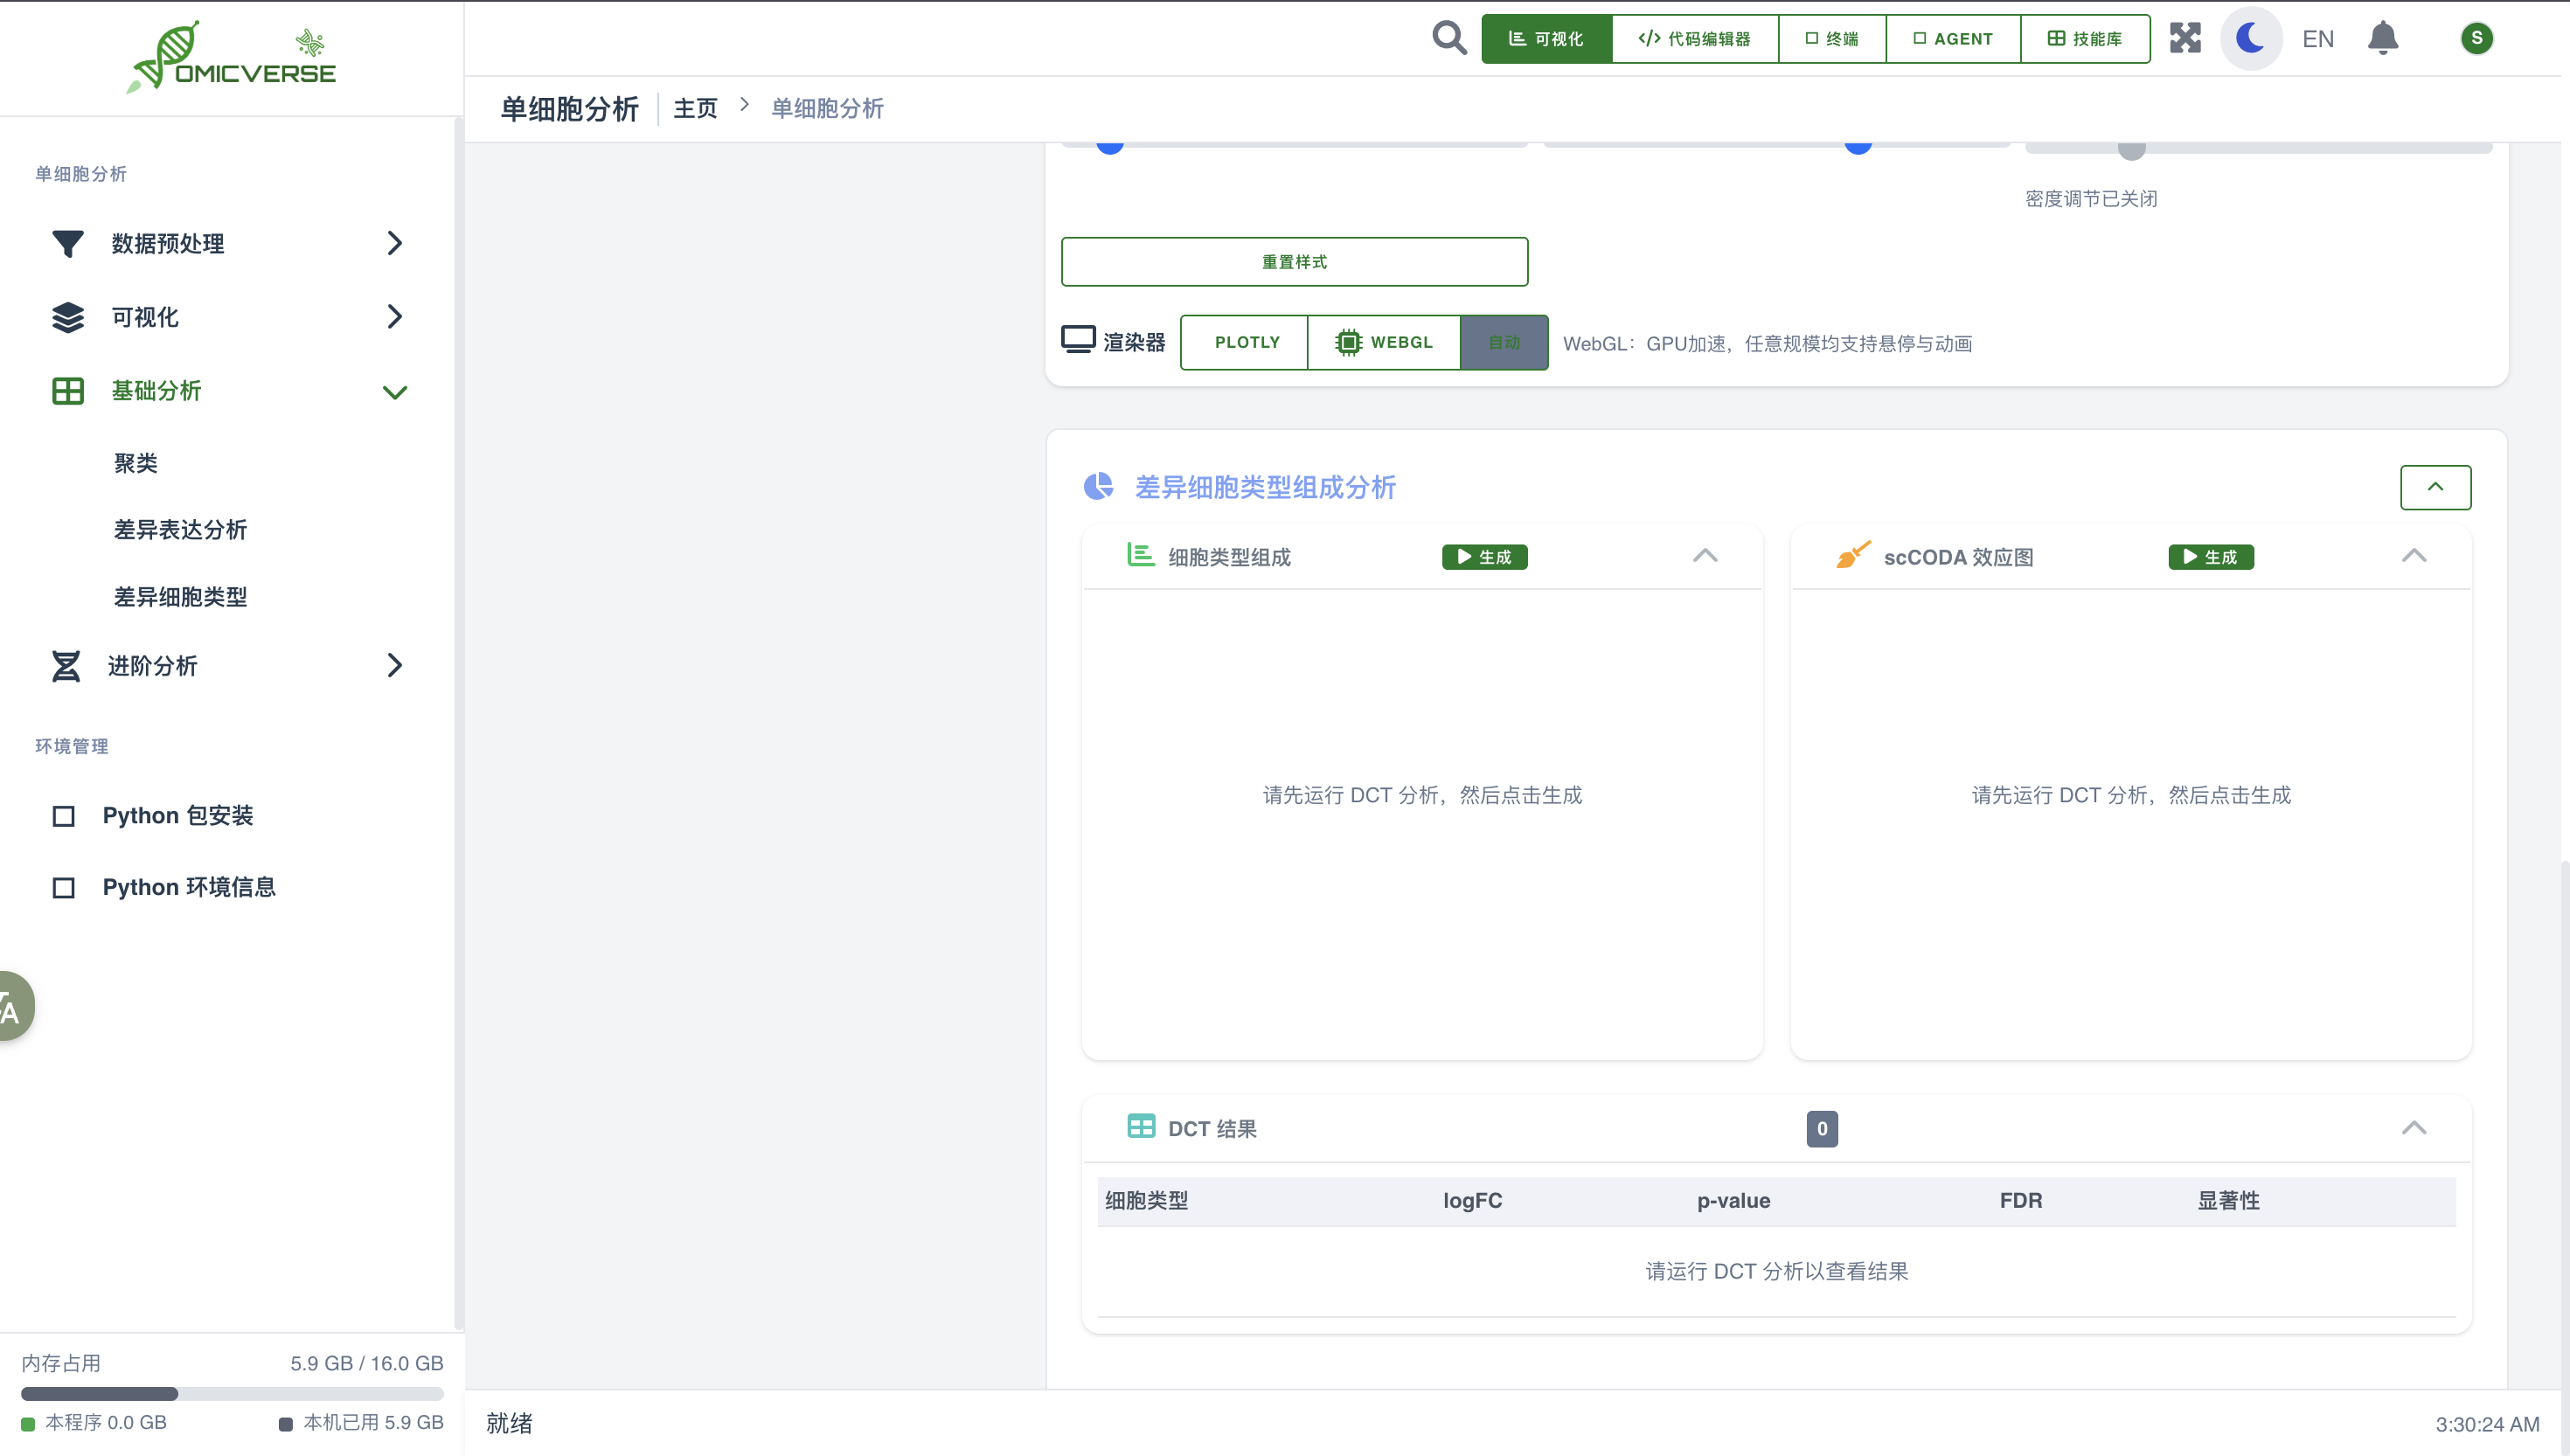Select the PLOTLY renderer option
The width and height of the screenshot is (2570, 1456).
pos(1246,342)
